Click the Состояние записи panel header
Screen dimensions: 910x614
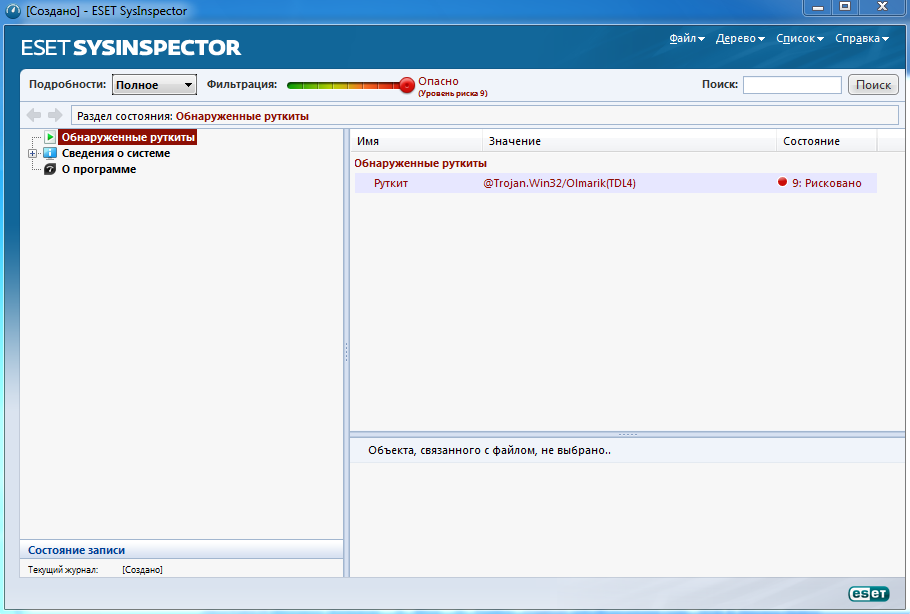point(182,550)
